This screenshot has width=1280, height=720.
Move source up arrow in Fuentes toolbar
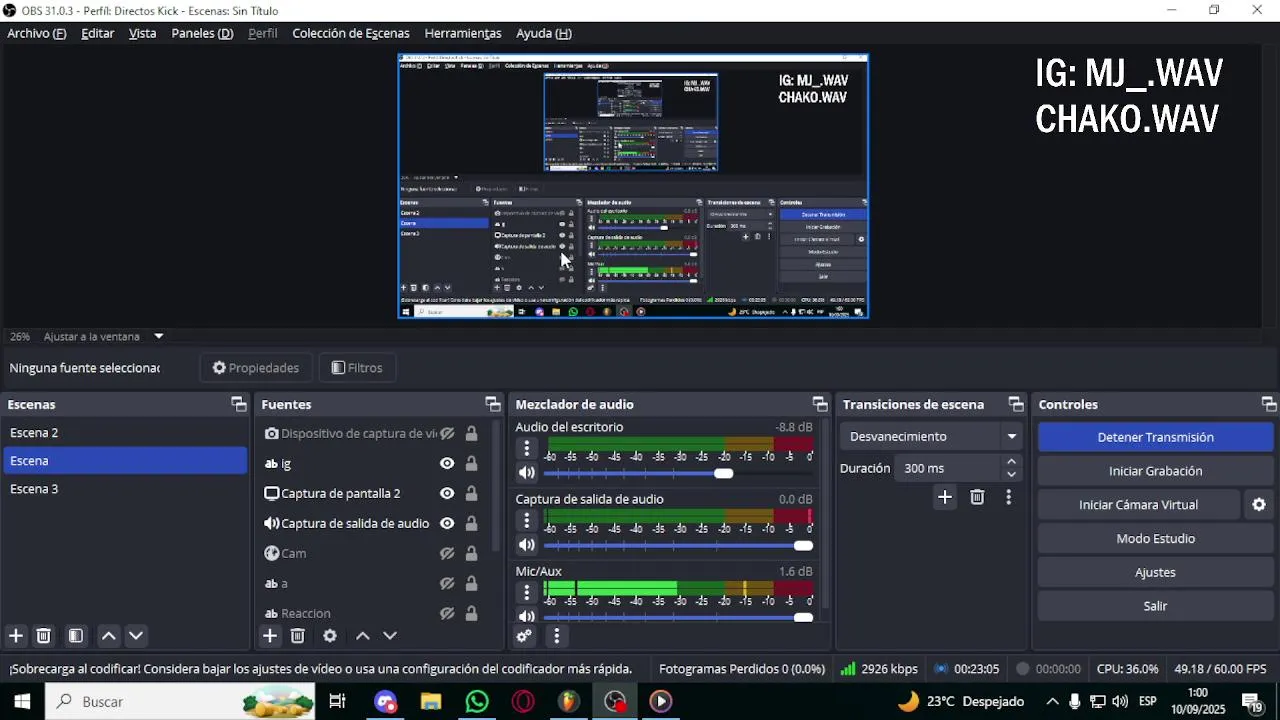point(363,636)
